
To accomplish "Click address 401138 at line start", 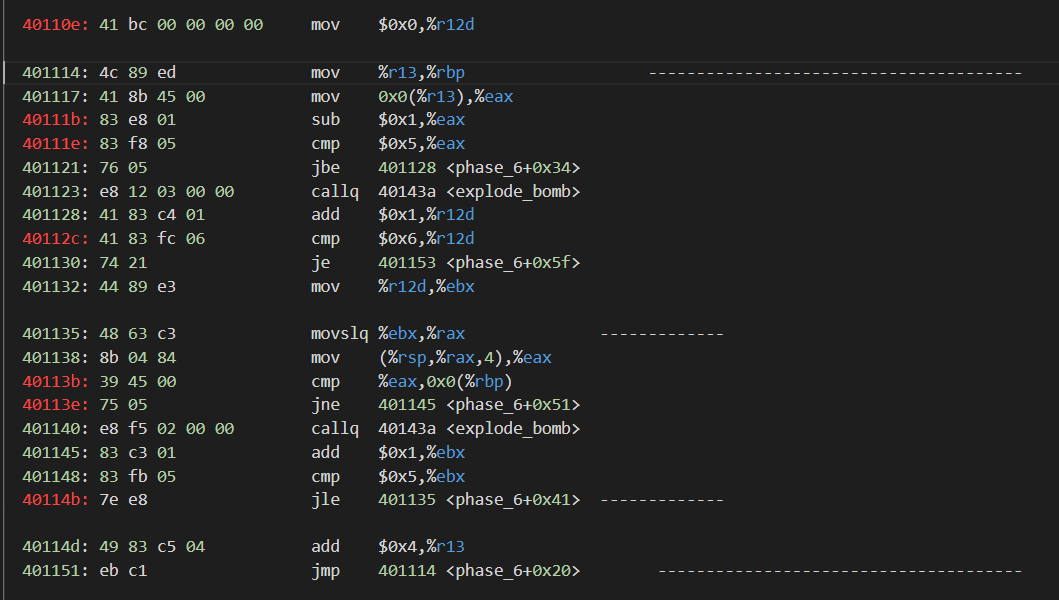I will pyautogui.click(x=56, y=357).
